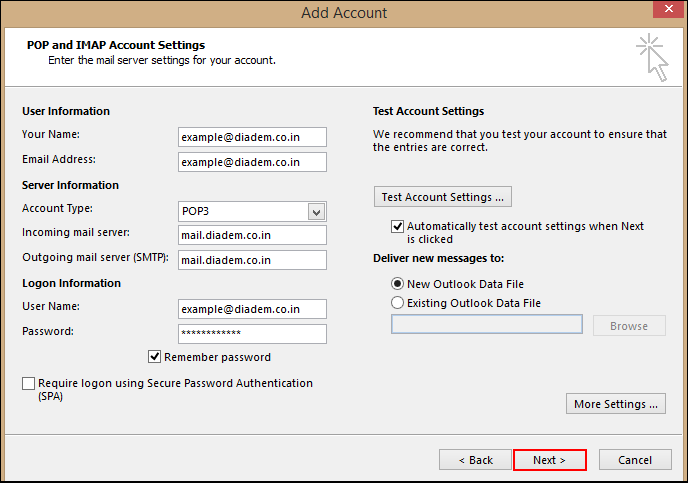Choose Existing Outlook Data File option
The width and height of the screenshot is (688, 483).
click(x=398, y=303)
